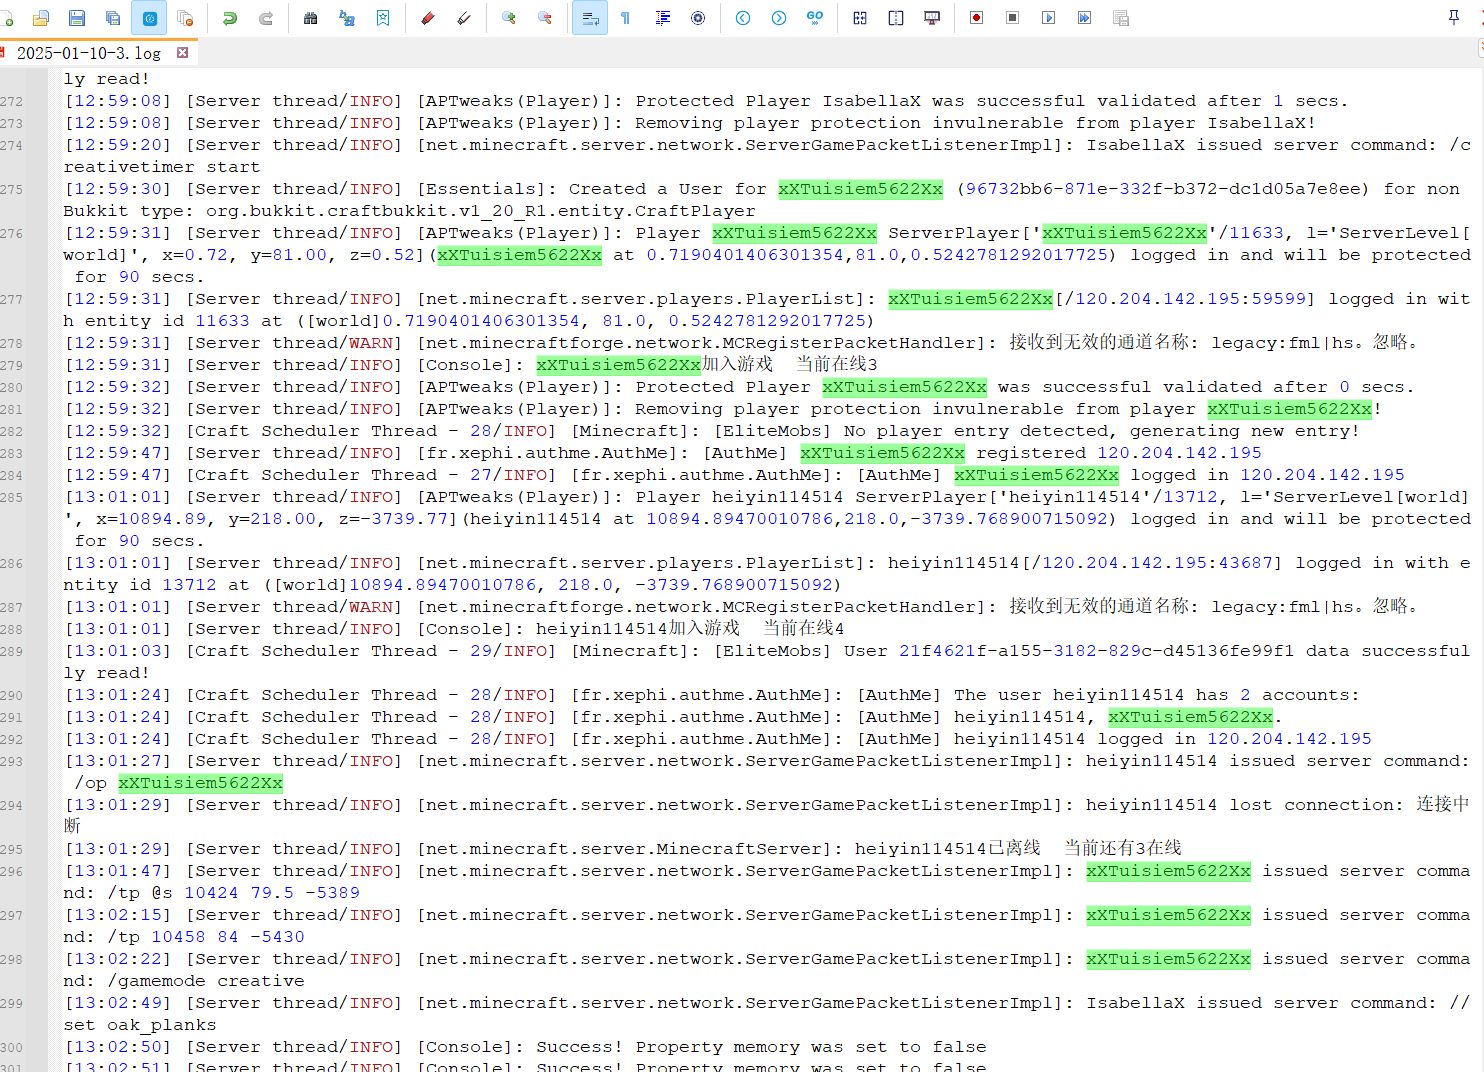Screen dimensions: 1484x1072
Task: Open a file with the folder icon
Action: pos(41,18)
